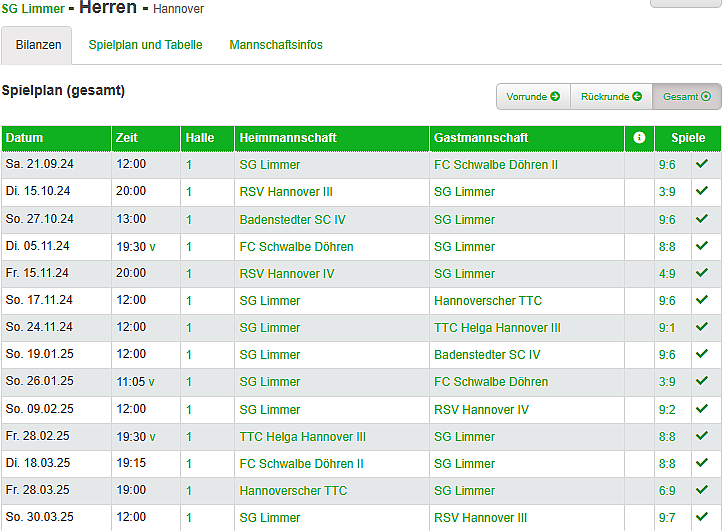This screenshot has height=531, width=723.
Task: Open hall 1 link for 28.02.25 match
Action: coord(189,437)
